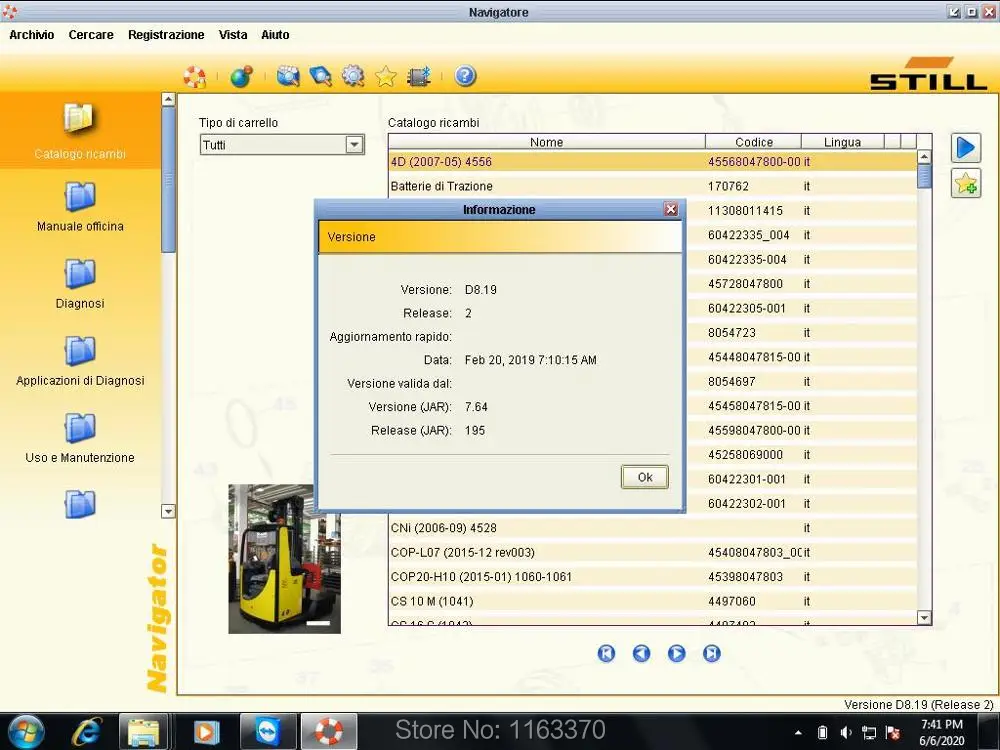Close the Informazione dialog with X
Viewport: 1000px width, 750px height.
click(670, 209)
